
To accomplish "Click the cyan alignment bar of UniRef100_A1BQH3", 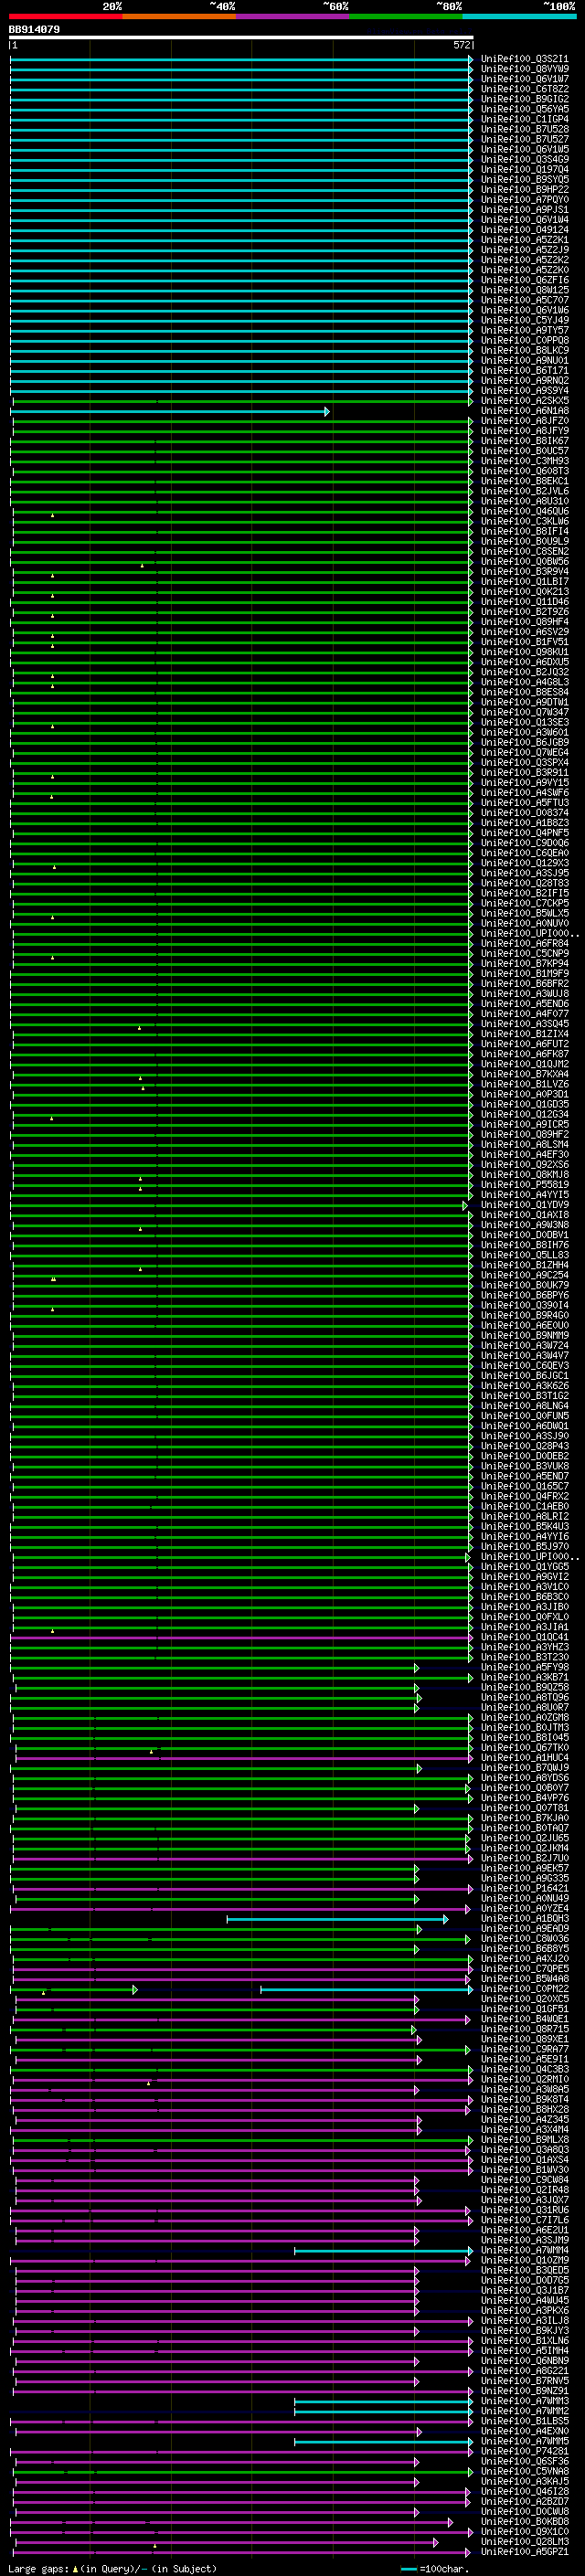I will point(337,1918).
